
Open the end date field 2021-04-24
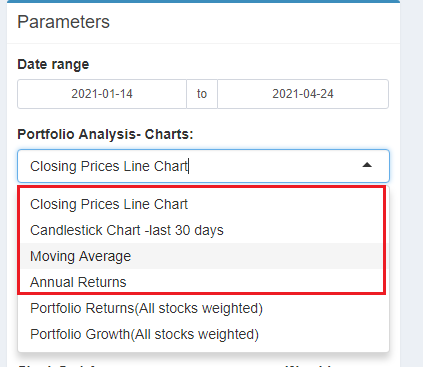[303, 94]
